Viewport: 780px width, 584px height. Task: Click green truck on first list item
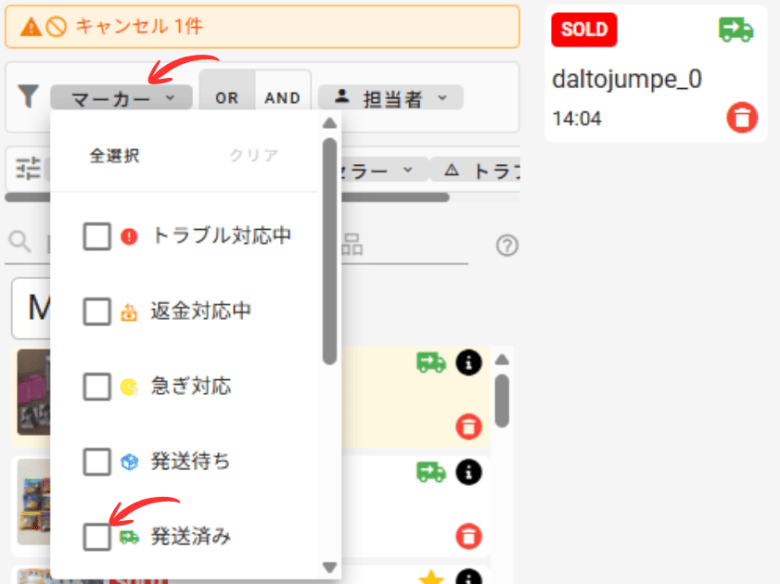coord(431,363)
